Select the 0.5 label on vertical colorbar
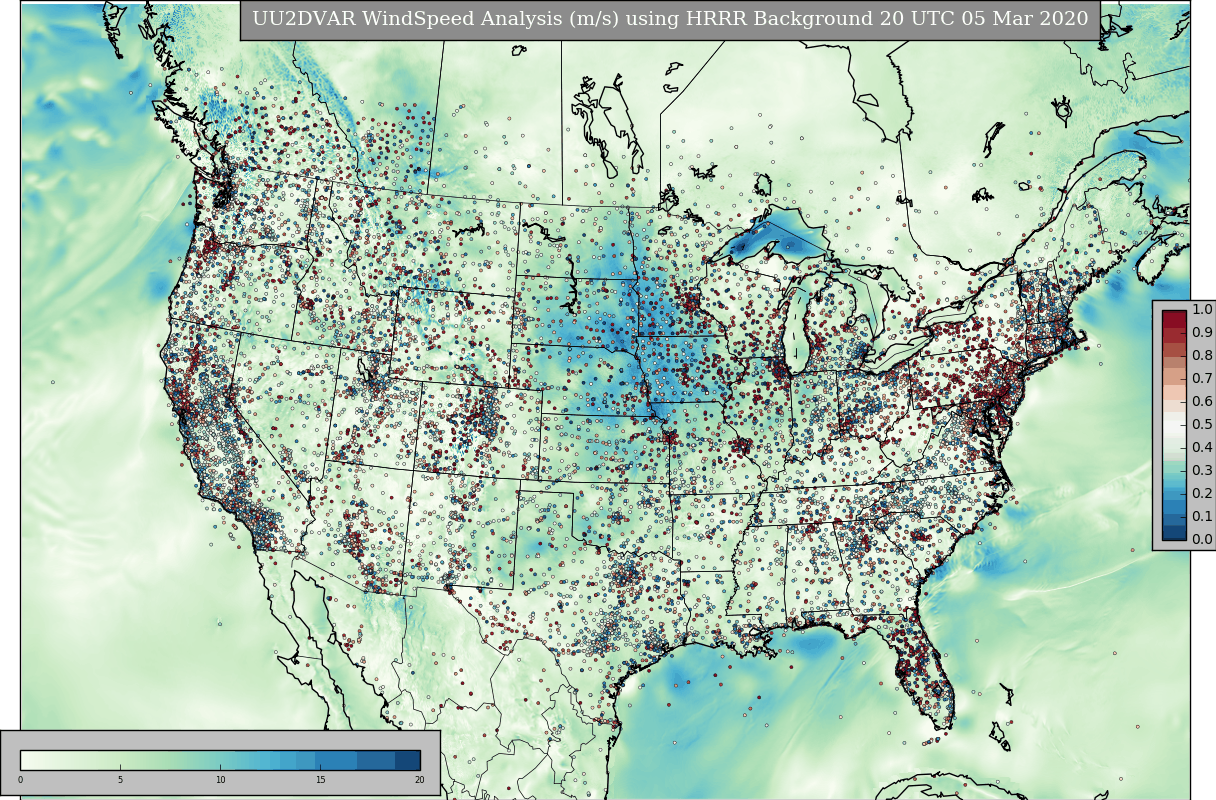The image size is (1216, 800). coord(1202,424)
